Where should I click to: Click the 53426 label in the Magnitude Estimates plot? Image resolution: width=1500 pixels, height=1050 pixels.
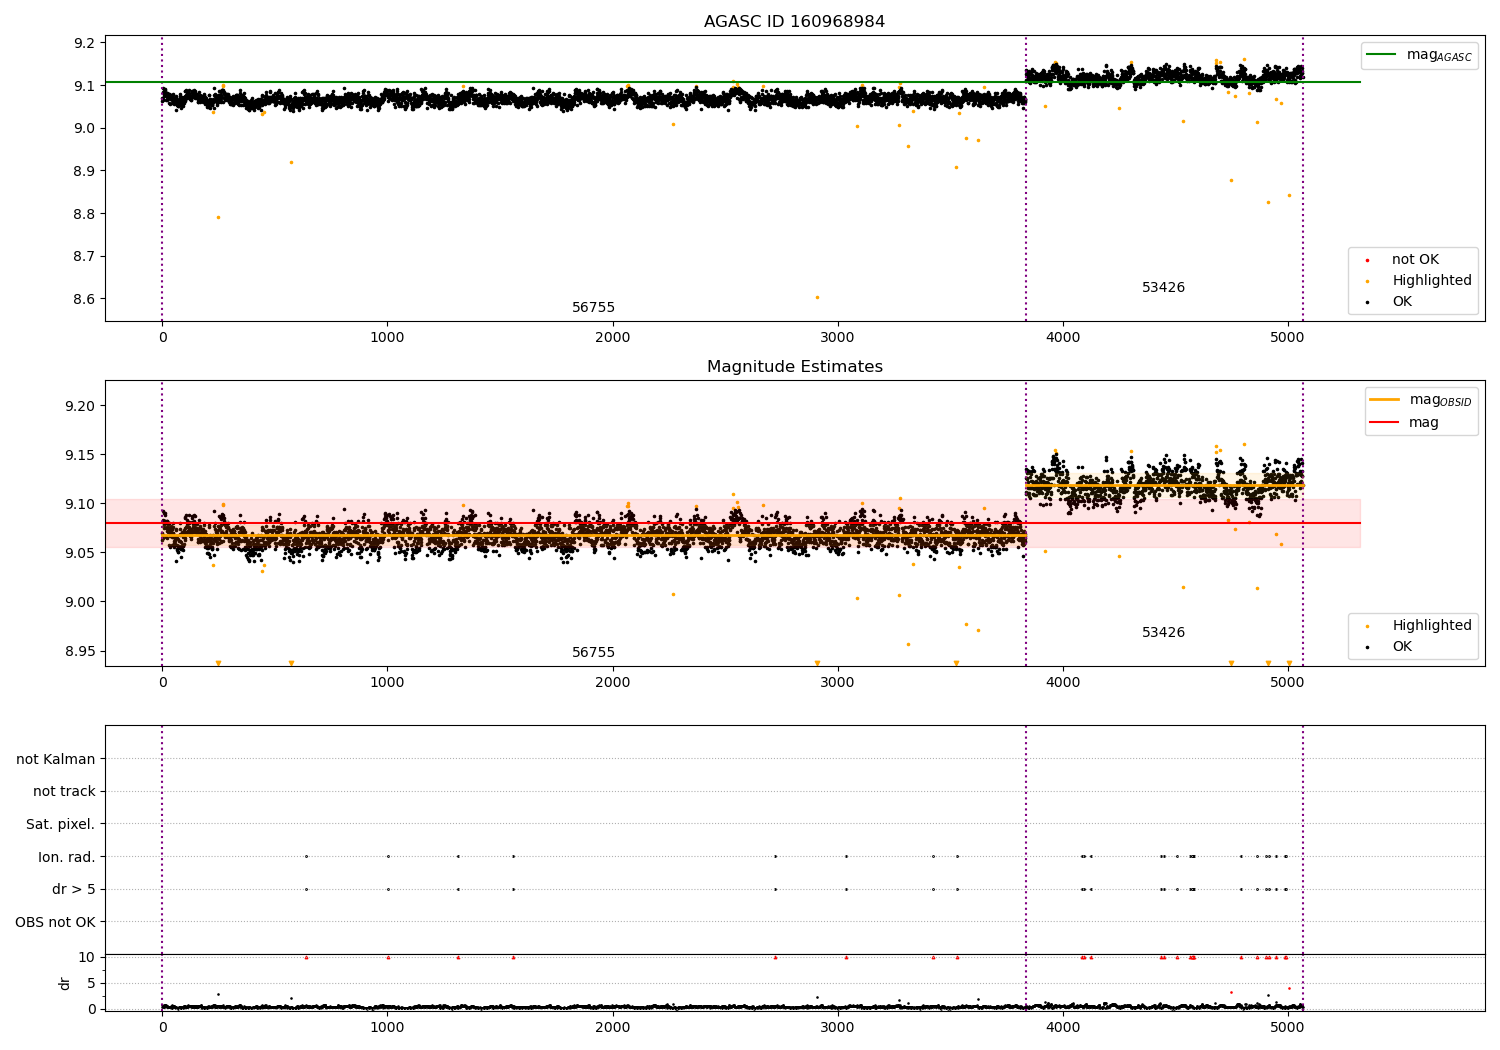coord(1163,633)
